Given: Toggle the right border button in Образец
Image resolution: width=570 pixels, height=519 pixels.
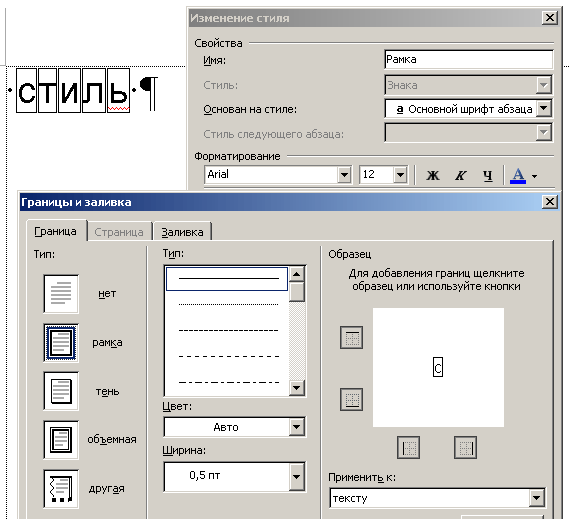Looking at the screenshot, I should click(465, 447).
